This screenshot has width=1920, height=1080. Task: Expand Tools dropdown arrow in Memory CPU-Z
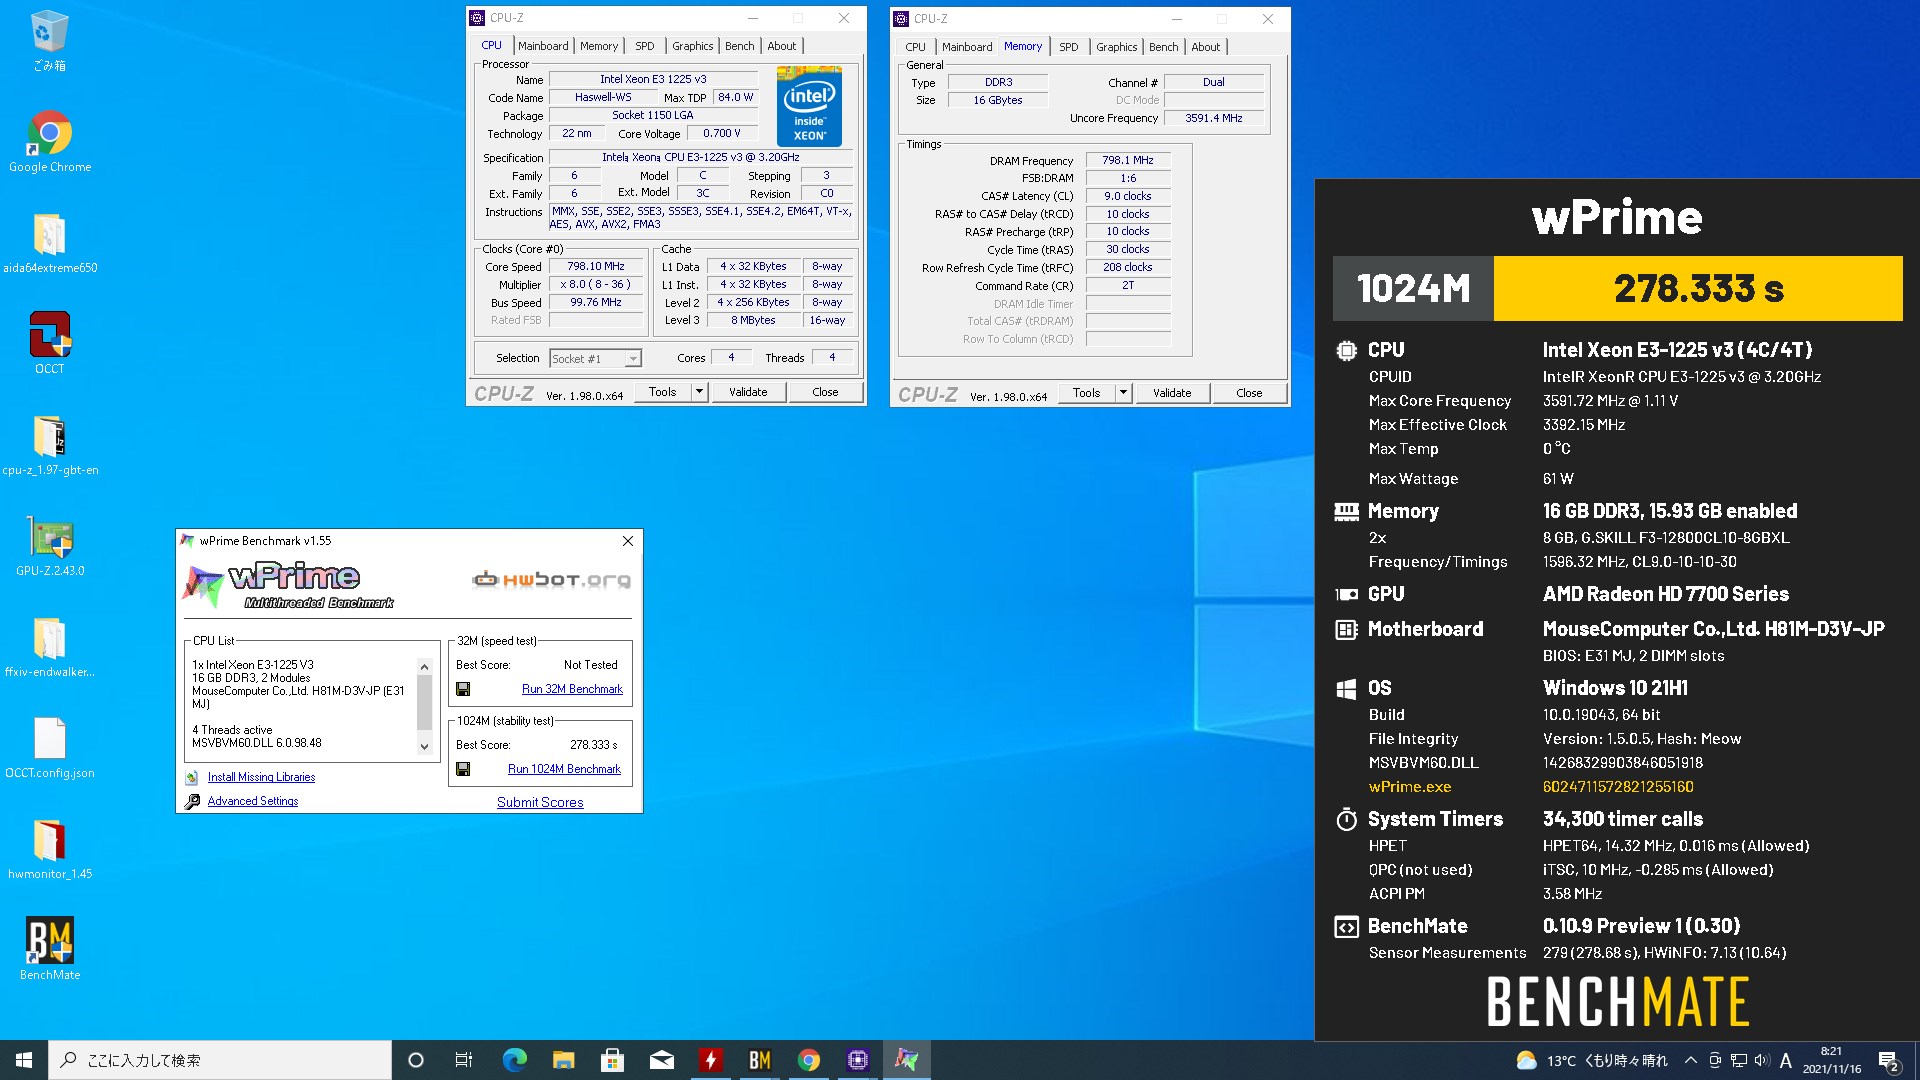1123,393
